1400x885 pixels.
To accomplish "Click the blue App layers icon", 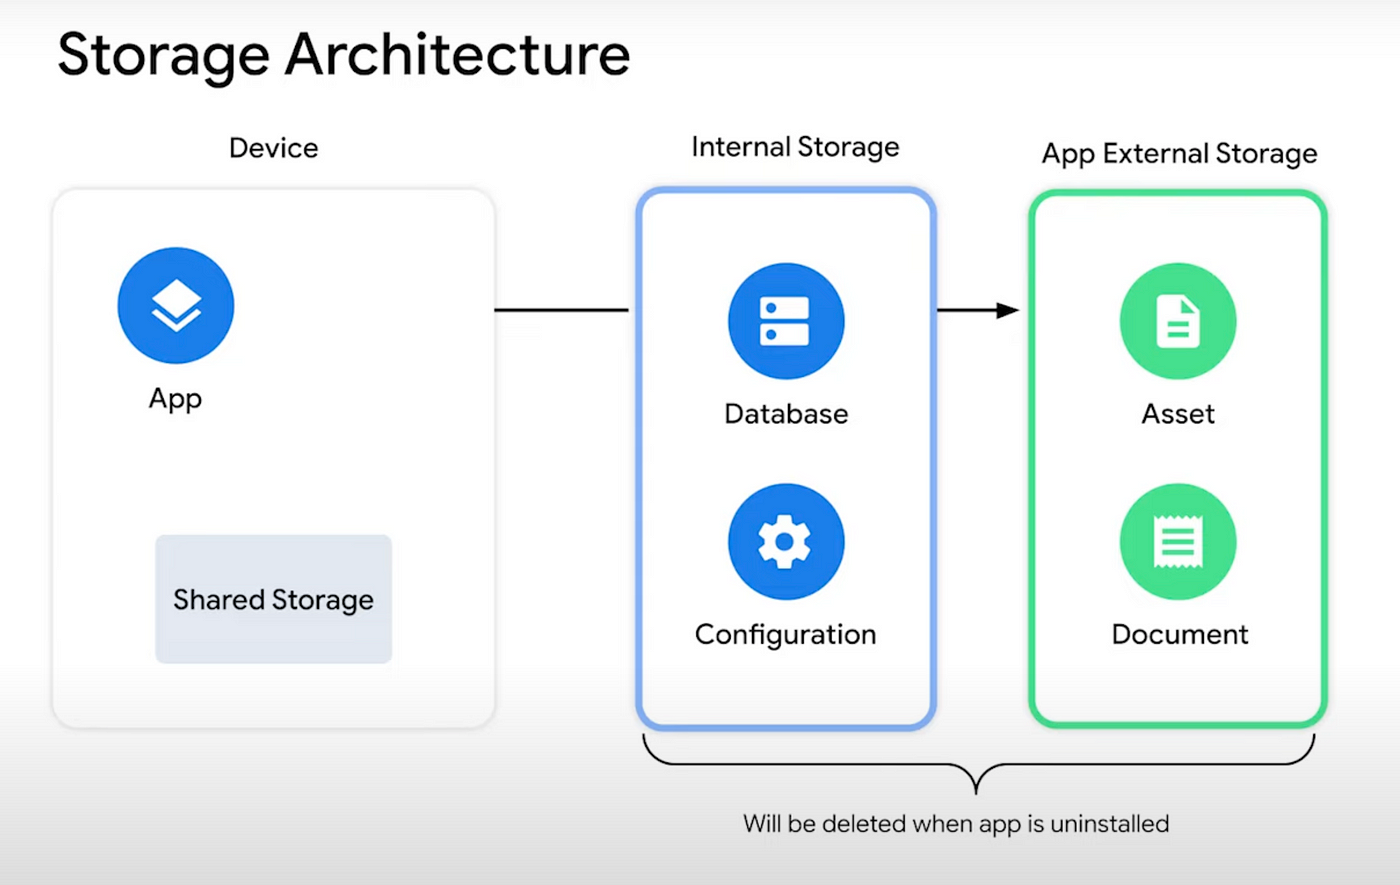I will (x=176, y=305).
